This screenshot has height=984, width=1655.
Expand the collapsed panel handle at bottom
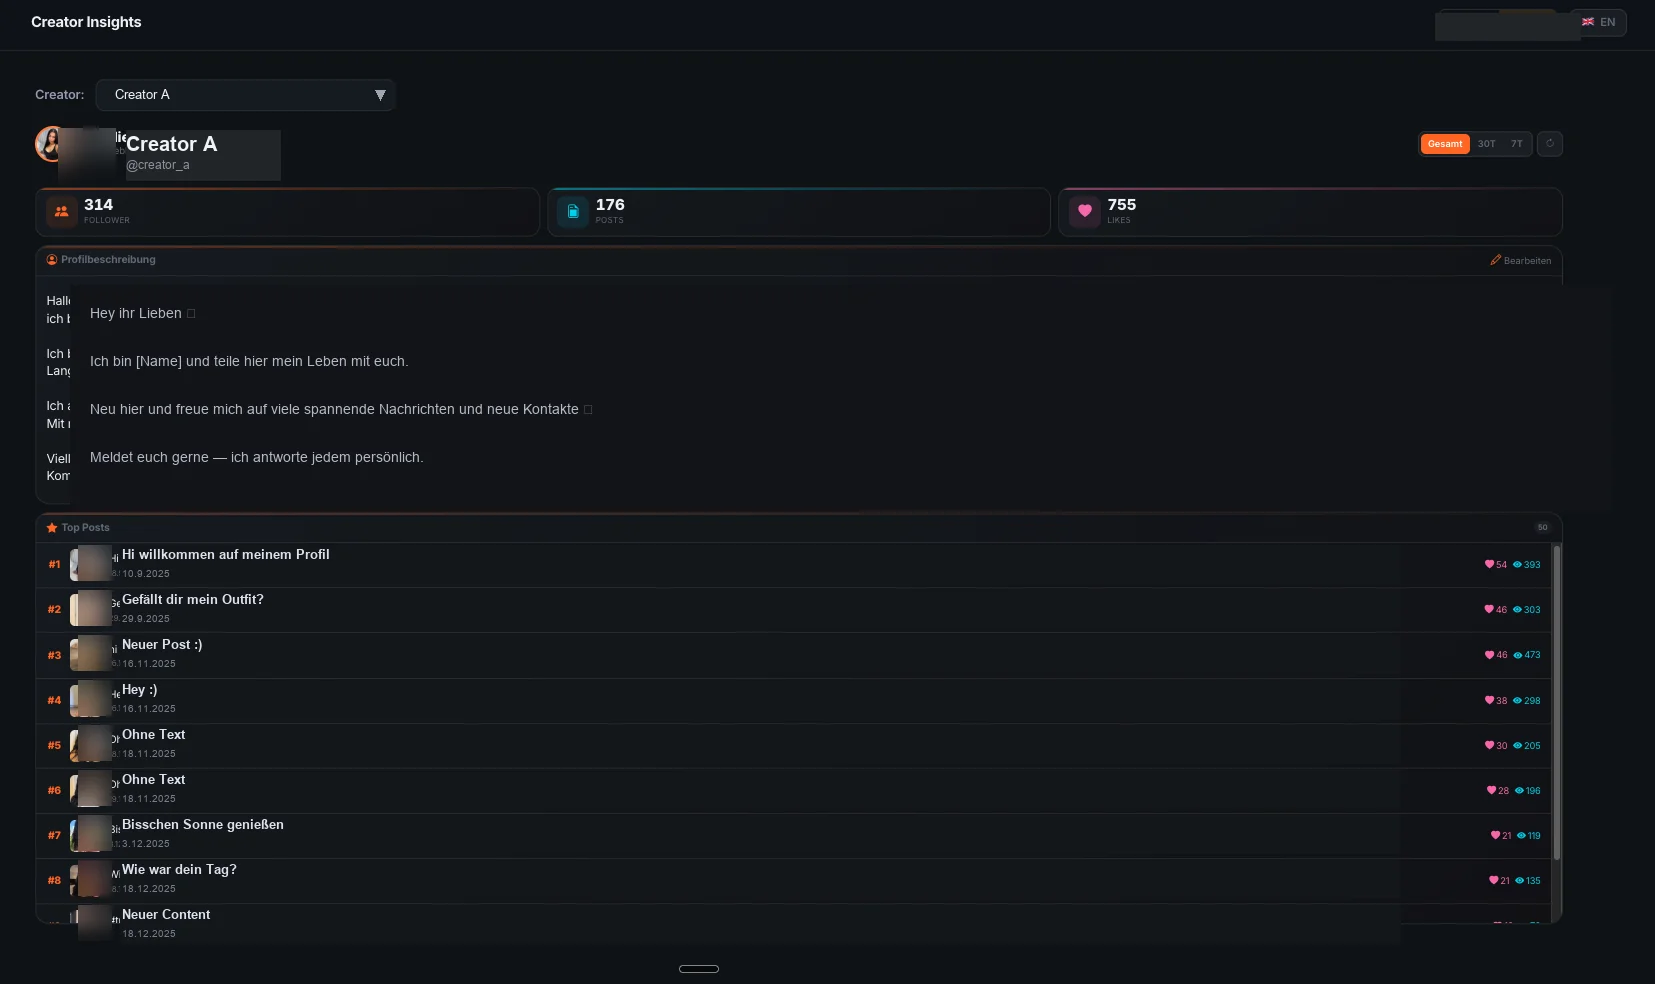click(699, 968)
